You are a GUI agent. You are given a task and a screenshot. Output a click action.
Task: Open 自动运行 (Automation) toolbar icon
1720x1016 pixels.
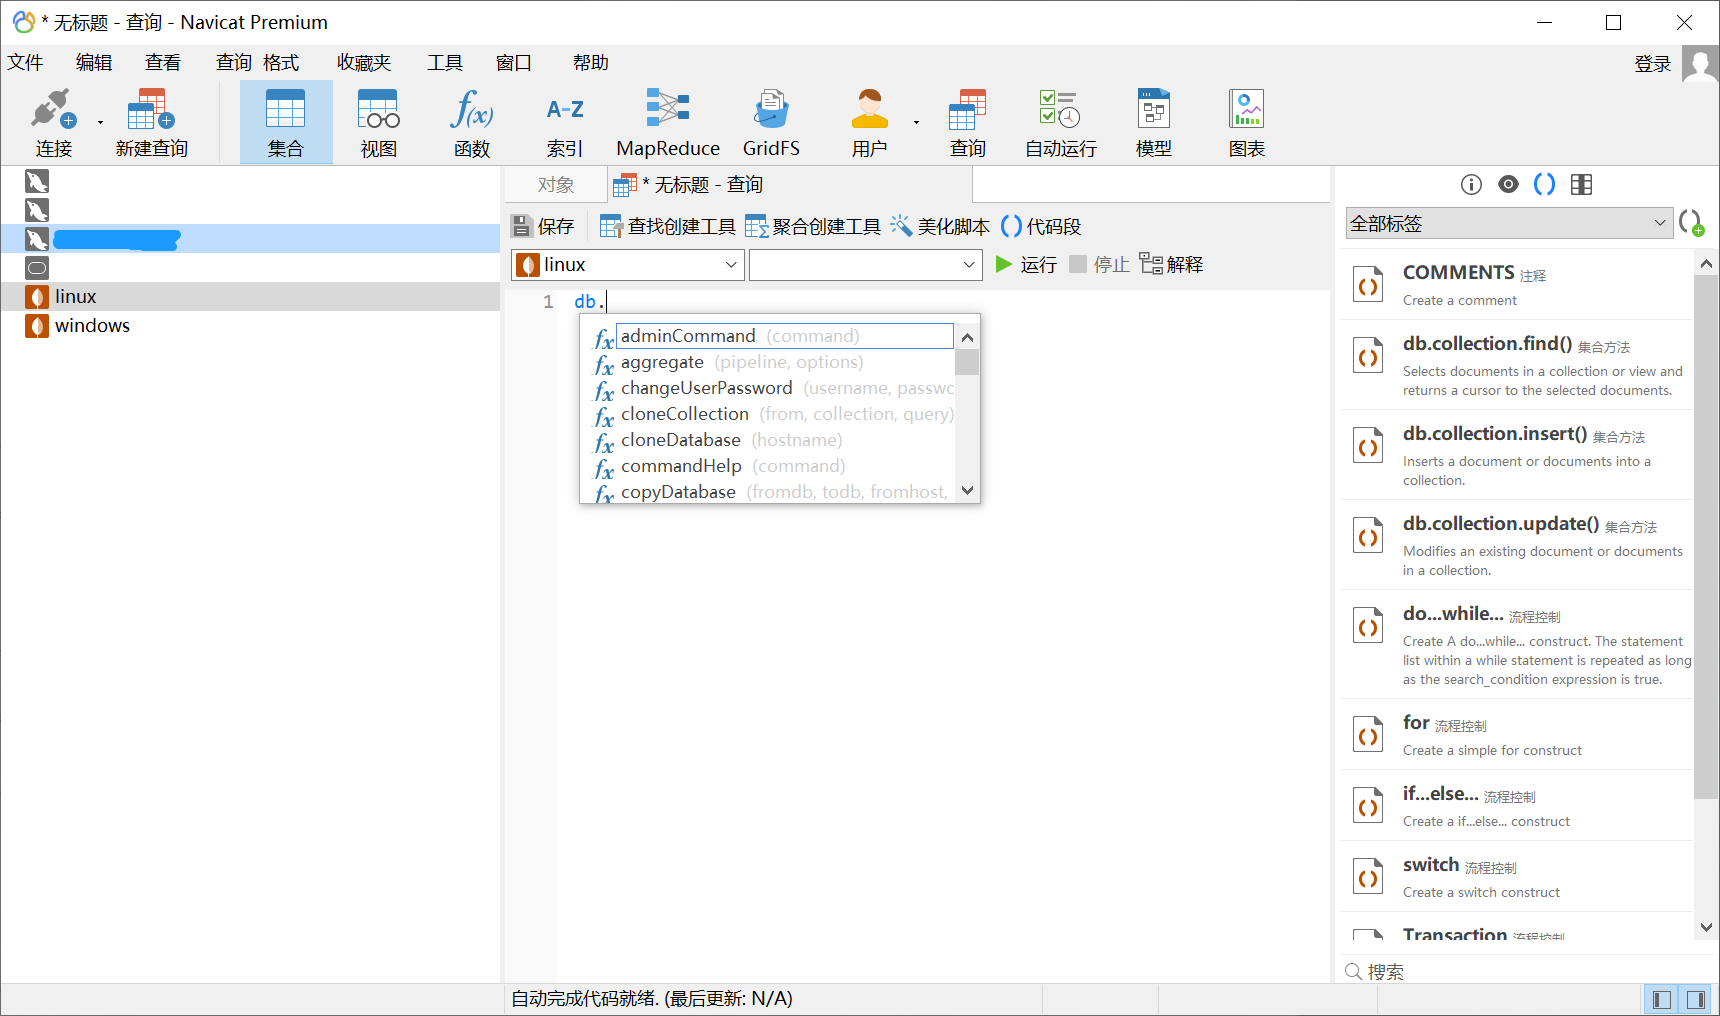tap(1060, 122)
